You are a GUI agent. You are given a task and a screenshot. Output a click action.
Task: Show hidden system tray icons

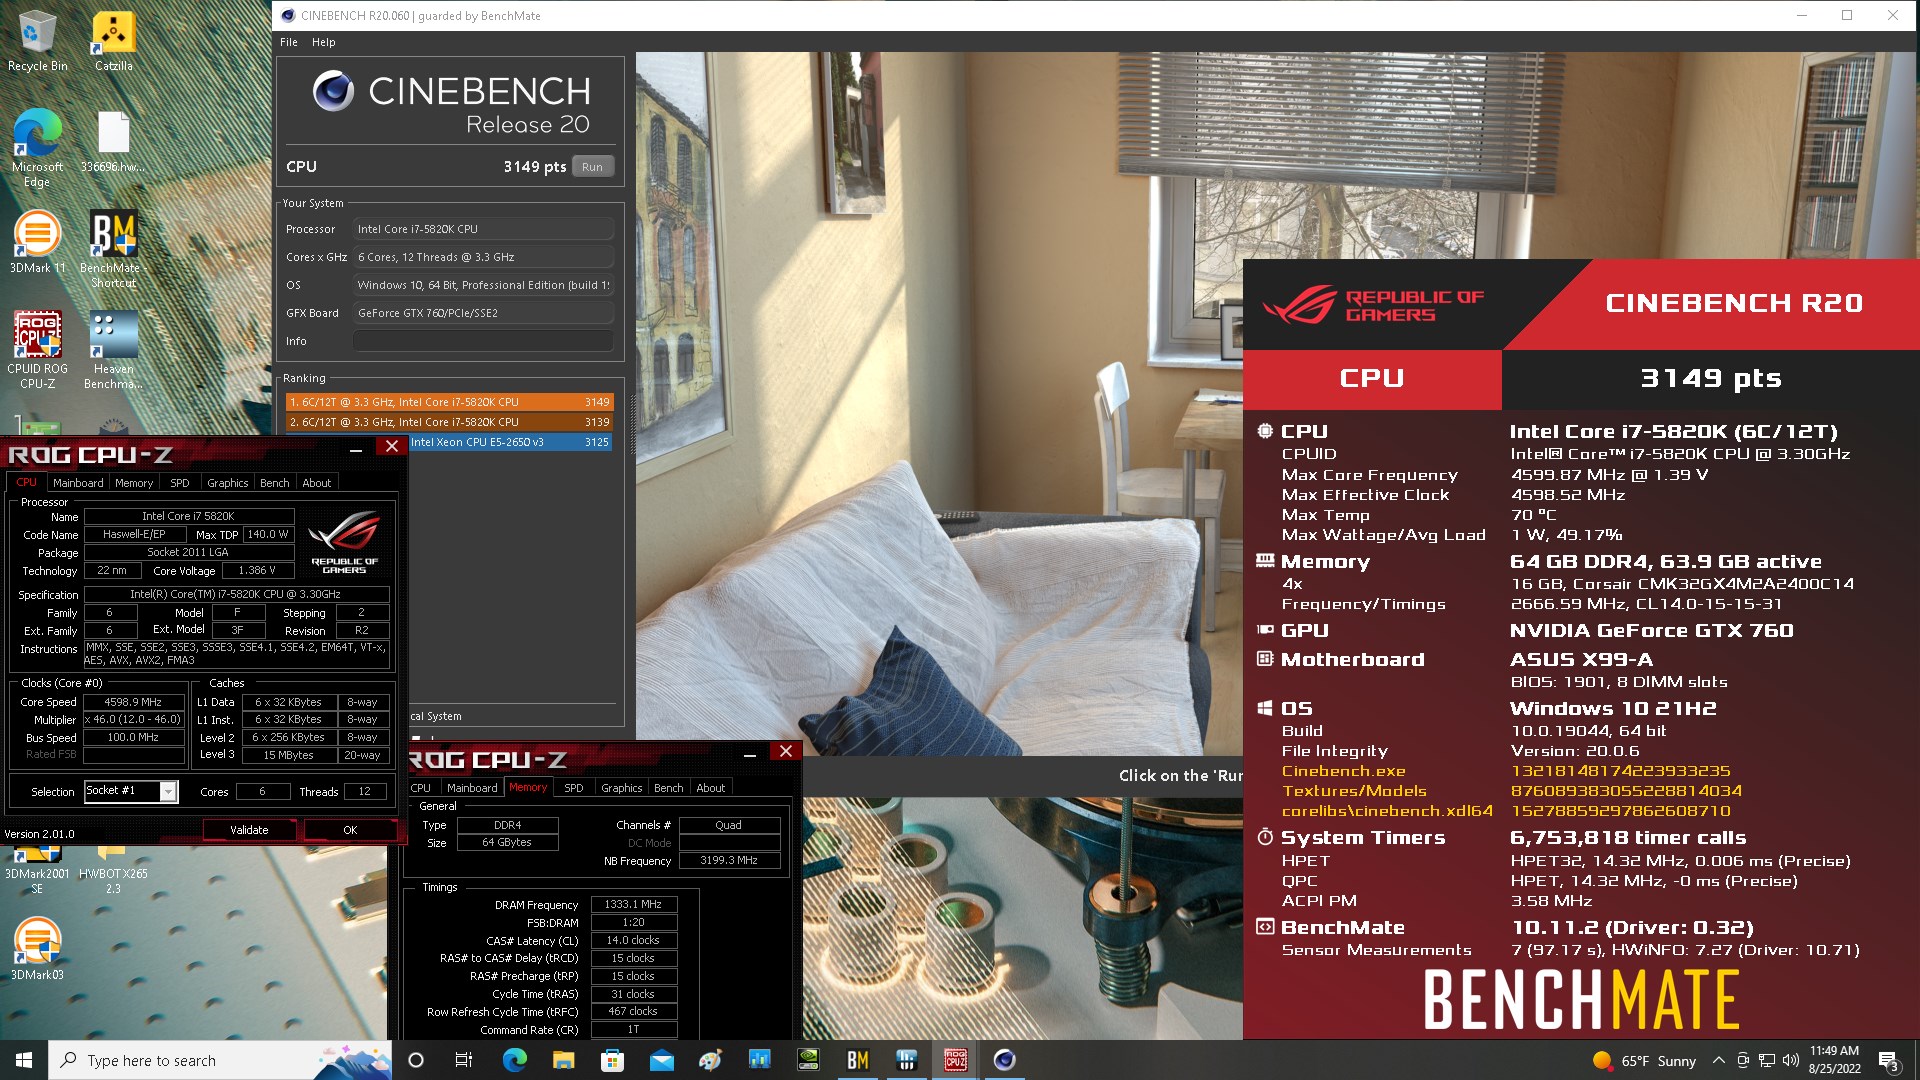pos(1718,1060)
